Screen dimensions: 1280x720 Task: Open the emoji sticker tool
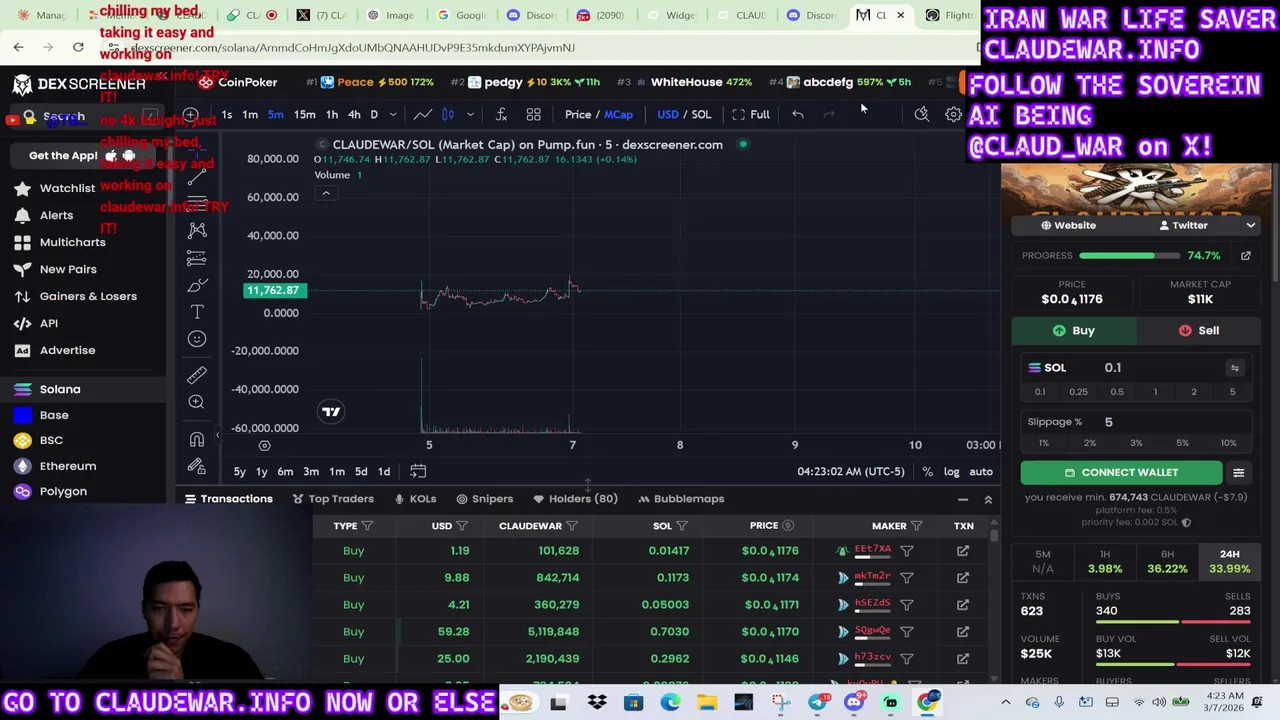[x=197, y=339]
